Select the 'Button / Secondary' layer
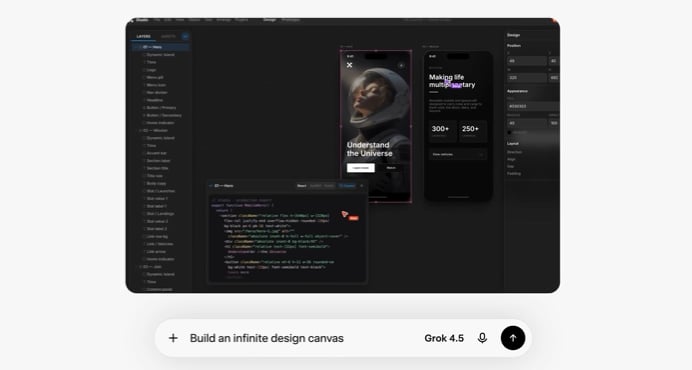 pos(164,115)
